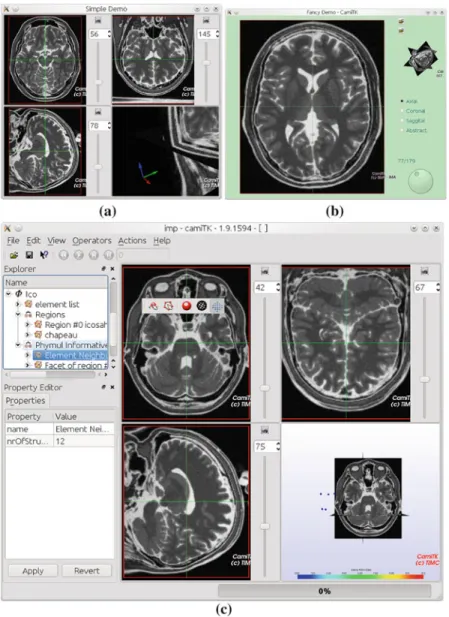Click the stepper arrows on the 75 spinbox

pyautogui.click(x=278, y=447)
